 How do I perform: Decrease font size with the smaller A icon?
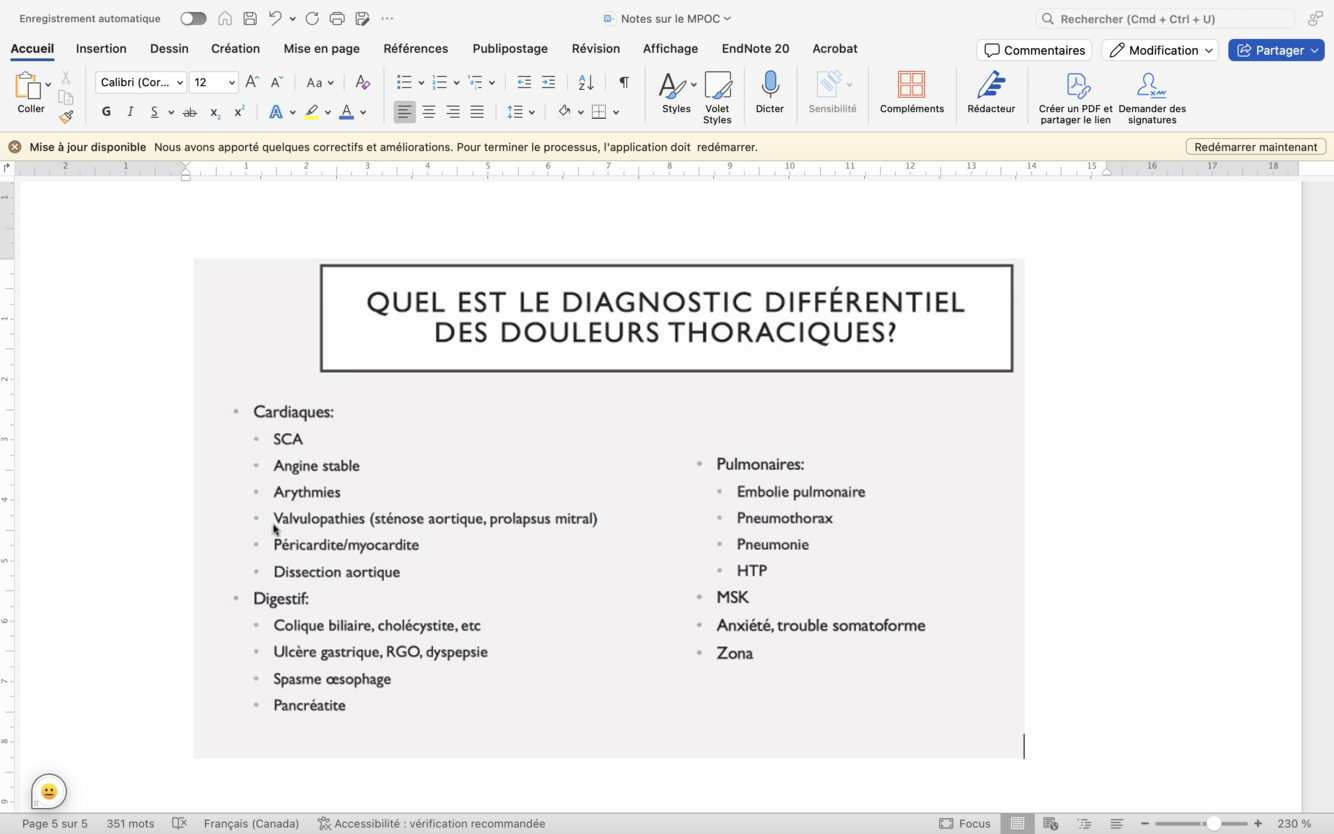point(277,82)
